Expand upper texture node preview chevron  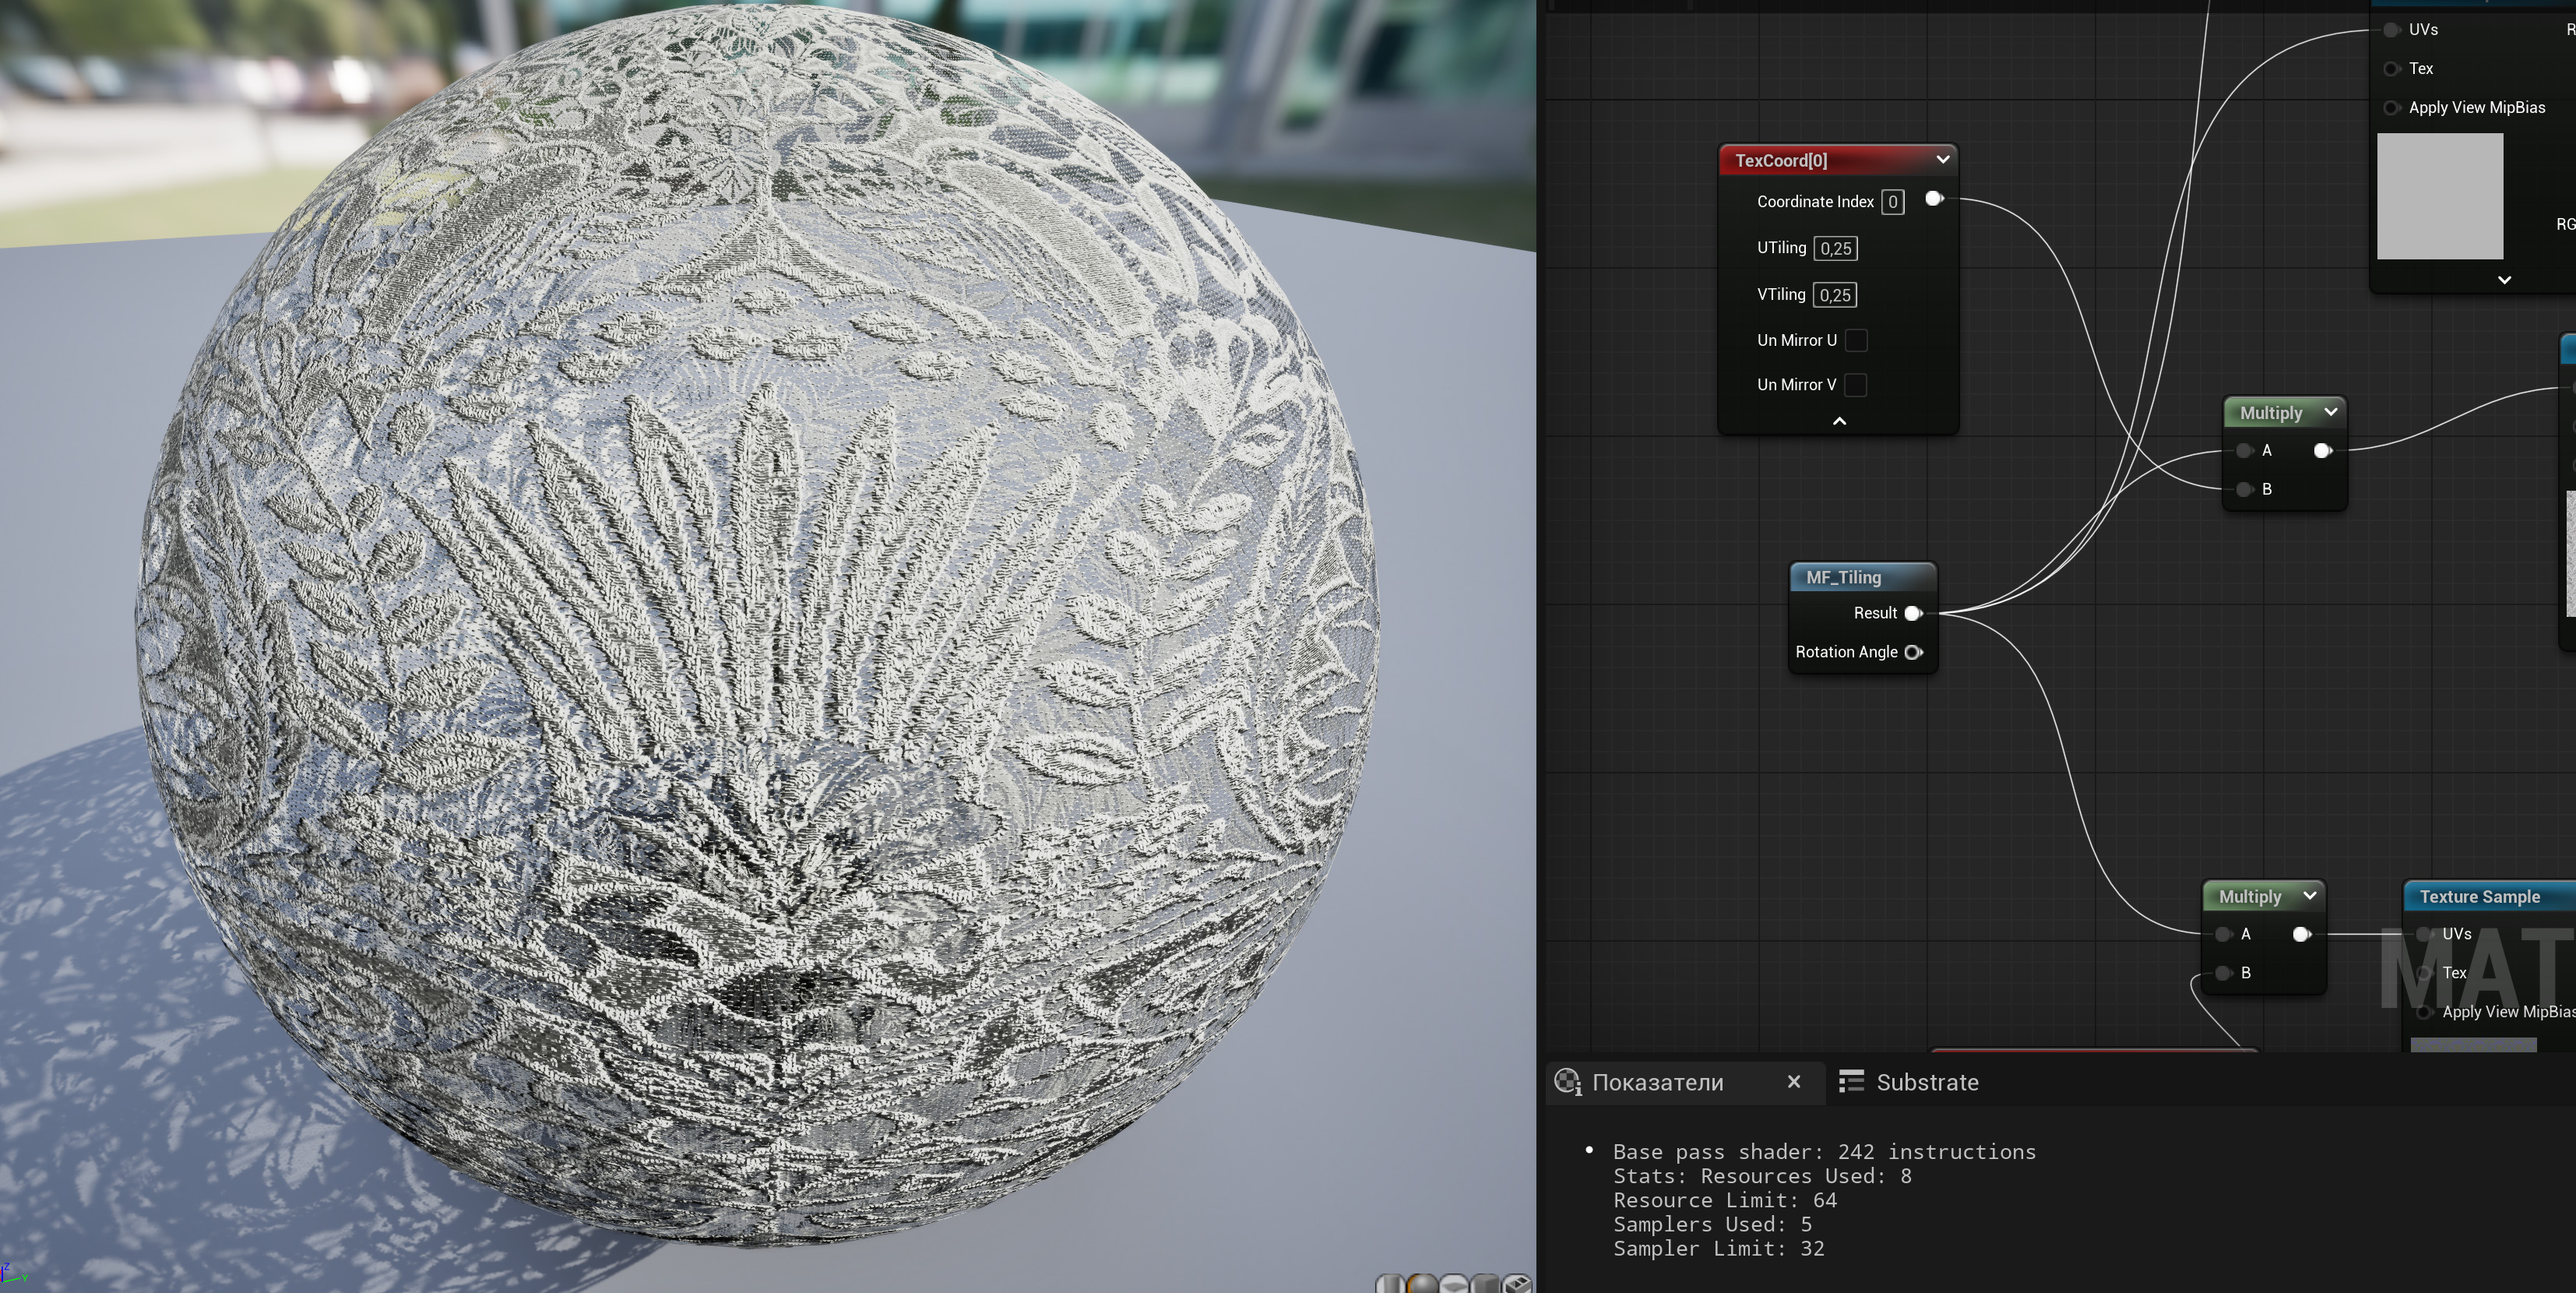click(x=2504, y=280)
